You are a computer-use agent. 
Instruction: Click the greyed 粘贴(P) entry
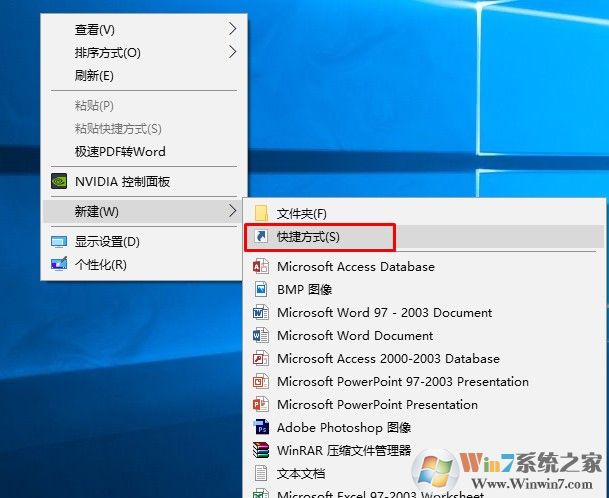tap(144, 105)
